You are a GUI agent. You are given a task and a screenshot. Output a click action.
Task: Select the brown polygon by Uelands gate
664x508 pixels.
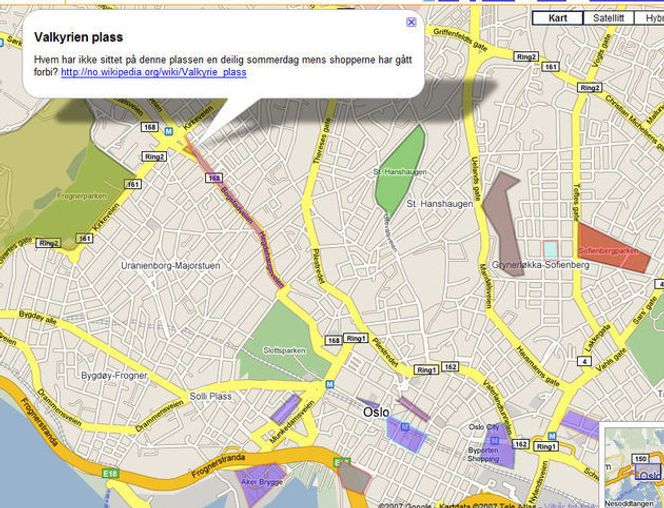[x=504, y=222]
